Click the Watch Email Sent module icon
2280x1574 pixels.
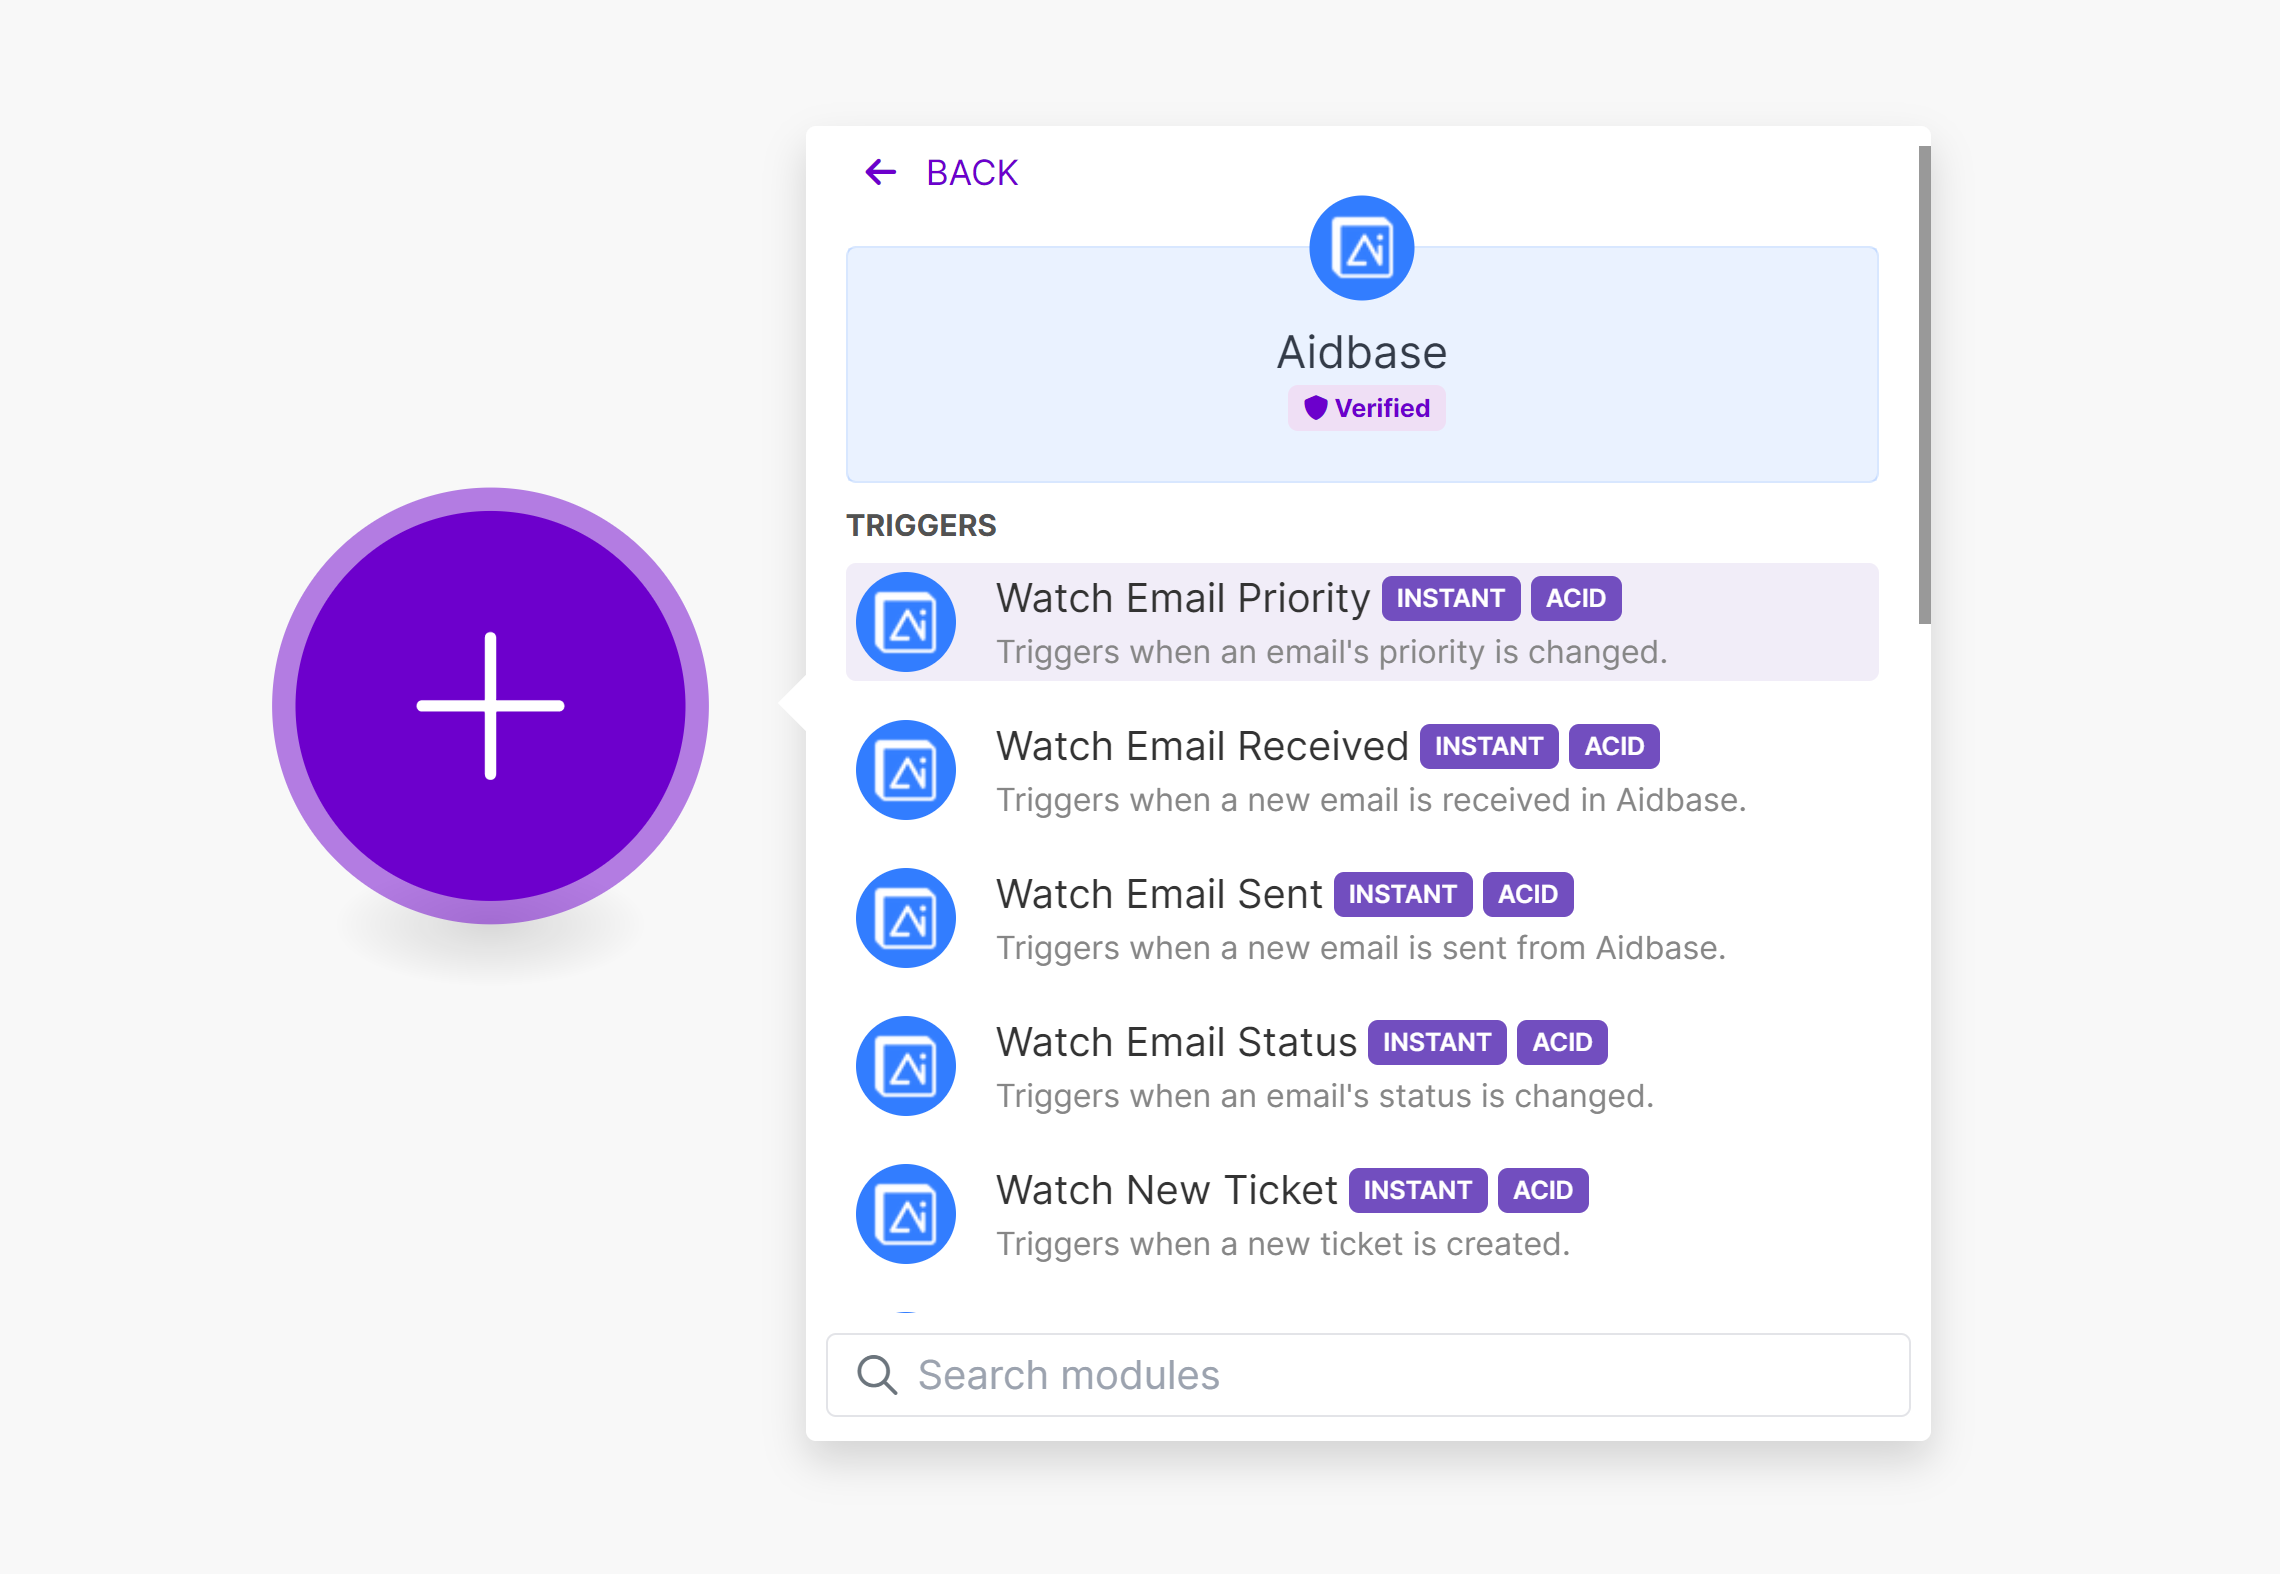pyautogui.click(x=906, y=918)
